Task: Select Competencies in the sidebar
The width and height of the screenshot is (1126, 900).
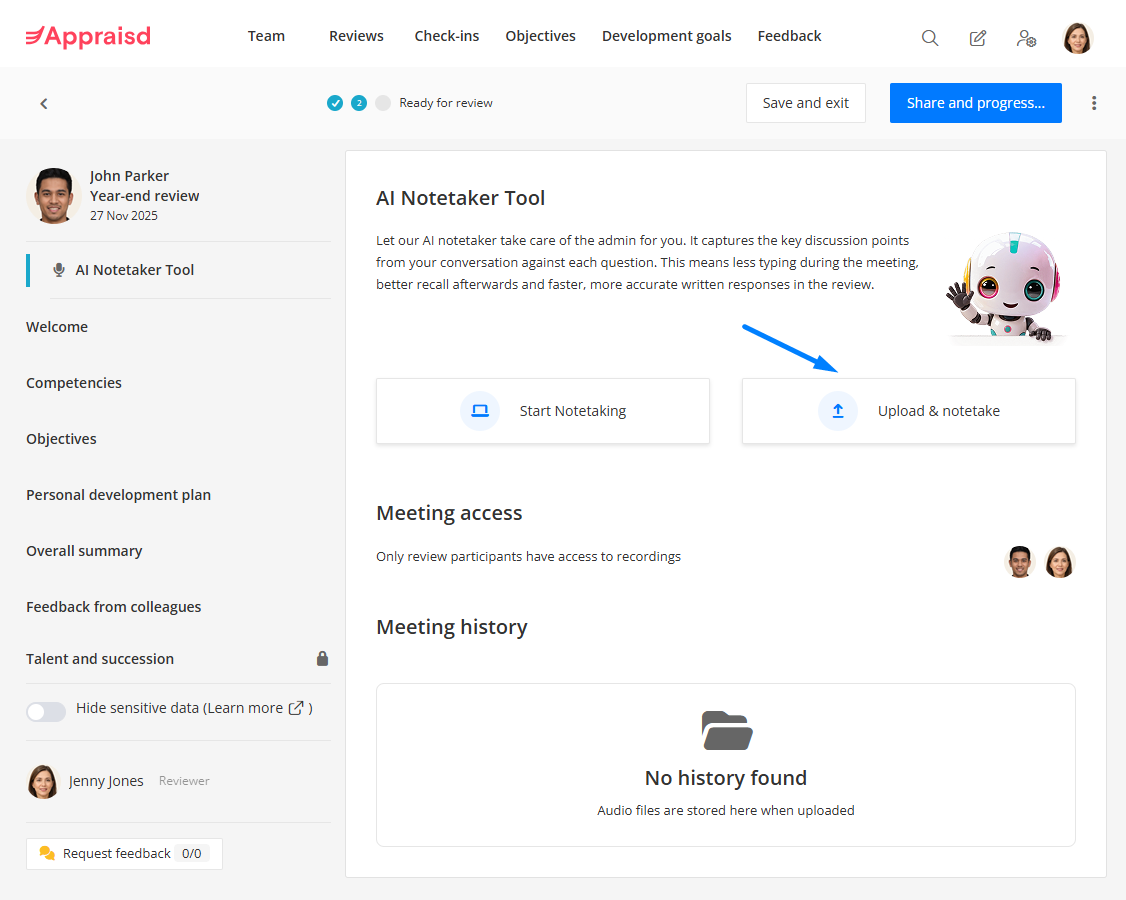Action: (x=74, y=383)
